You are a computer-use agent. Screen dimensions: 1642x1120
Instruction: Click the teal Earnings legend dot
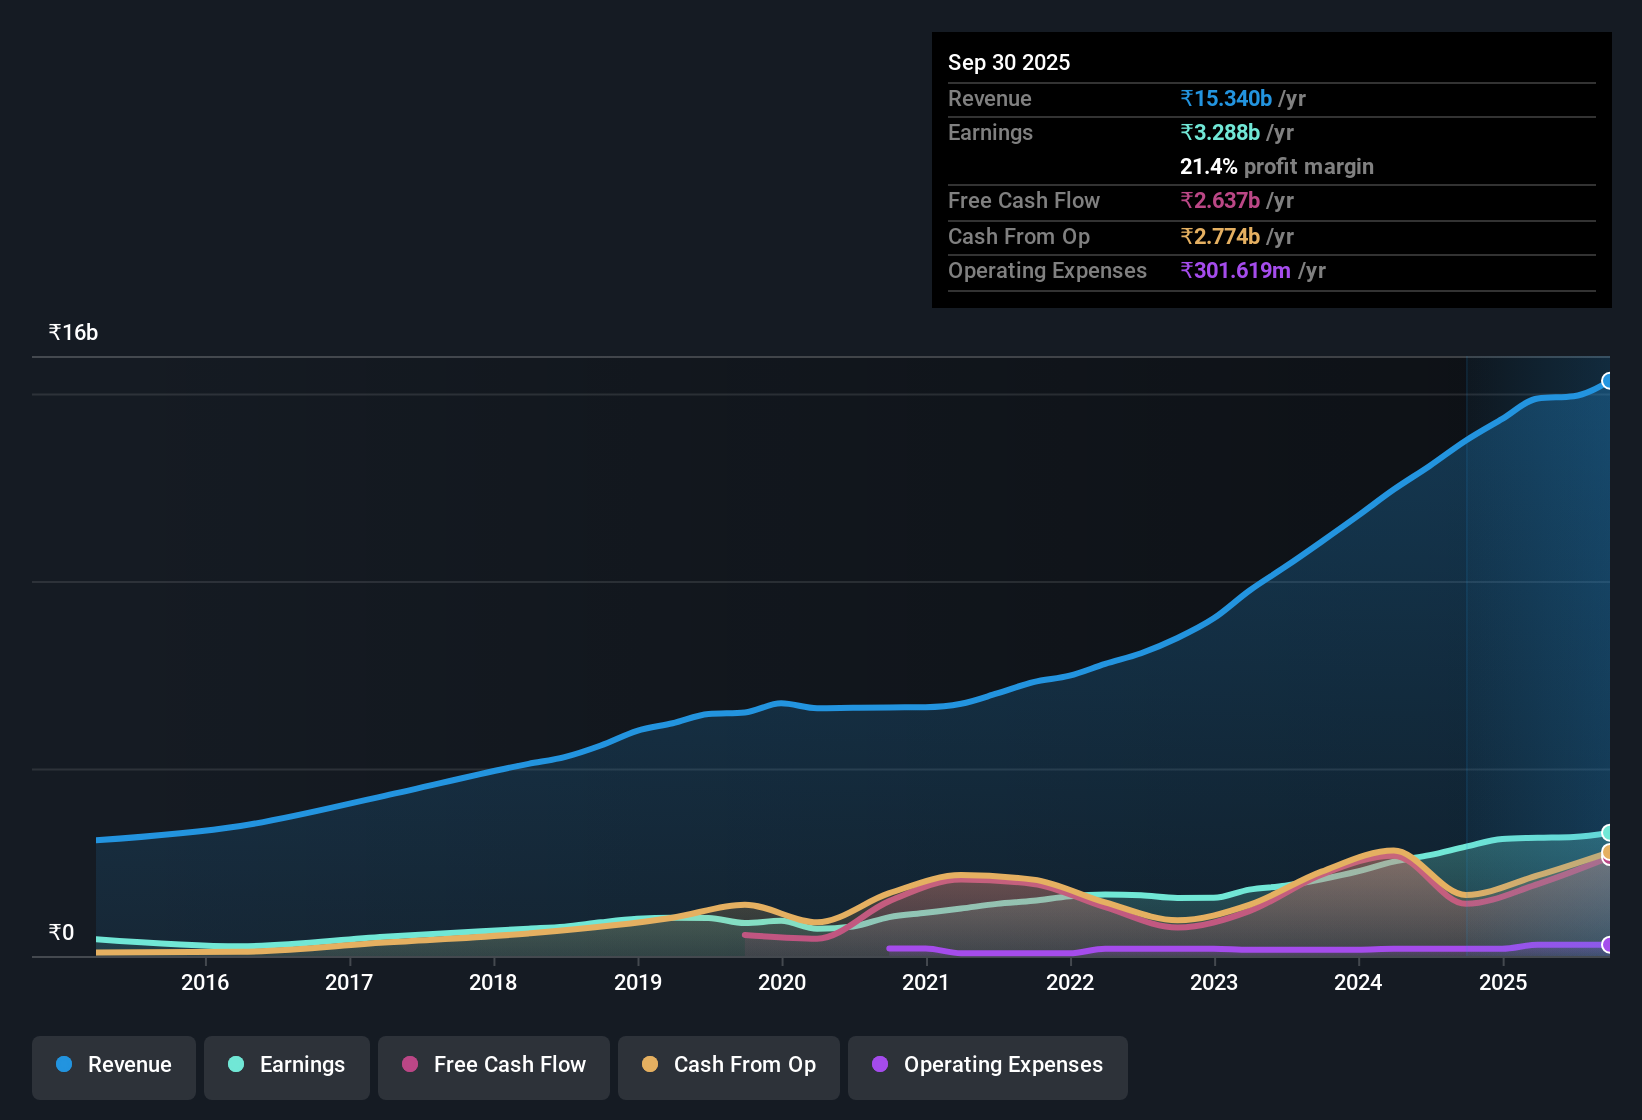pos(236,1065)
